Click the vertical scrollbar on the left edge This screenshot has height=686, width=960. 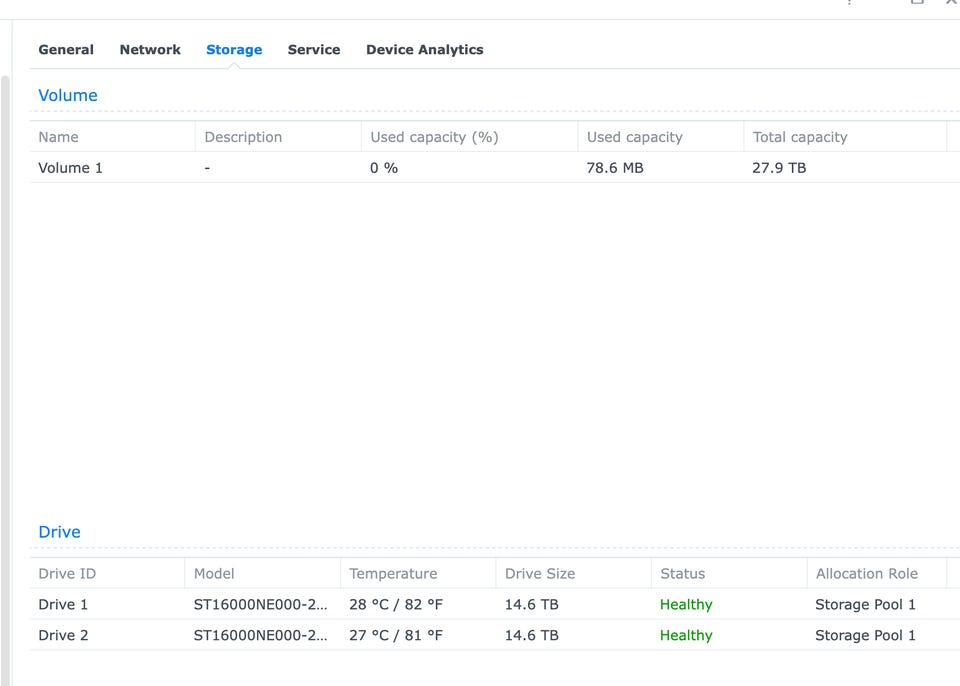[5, 380]
